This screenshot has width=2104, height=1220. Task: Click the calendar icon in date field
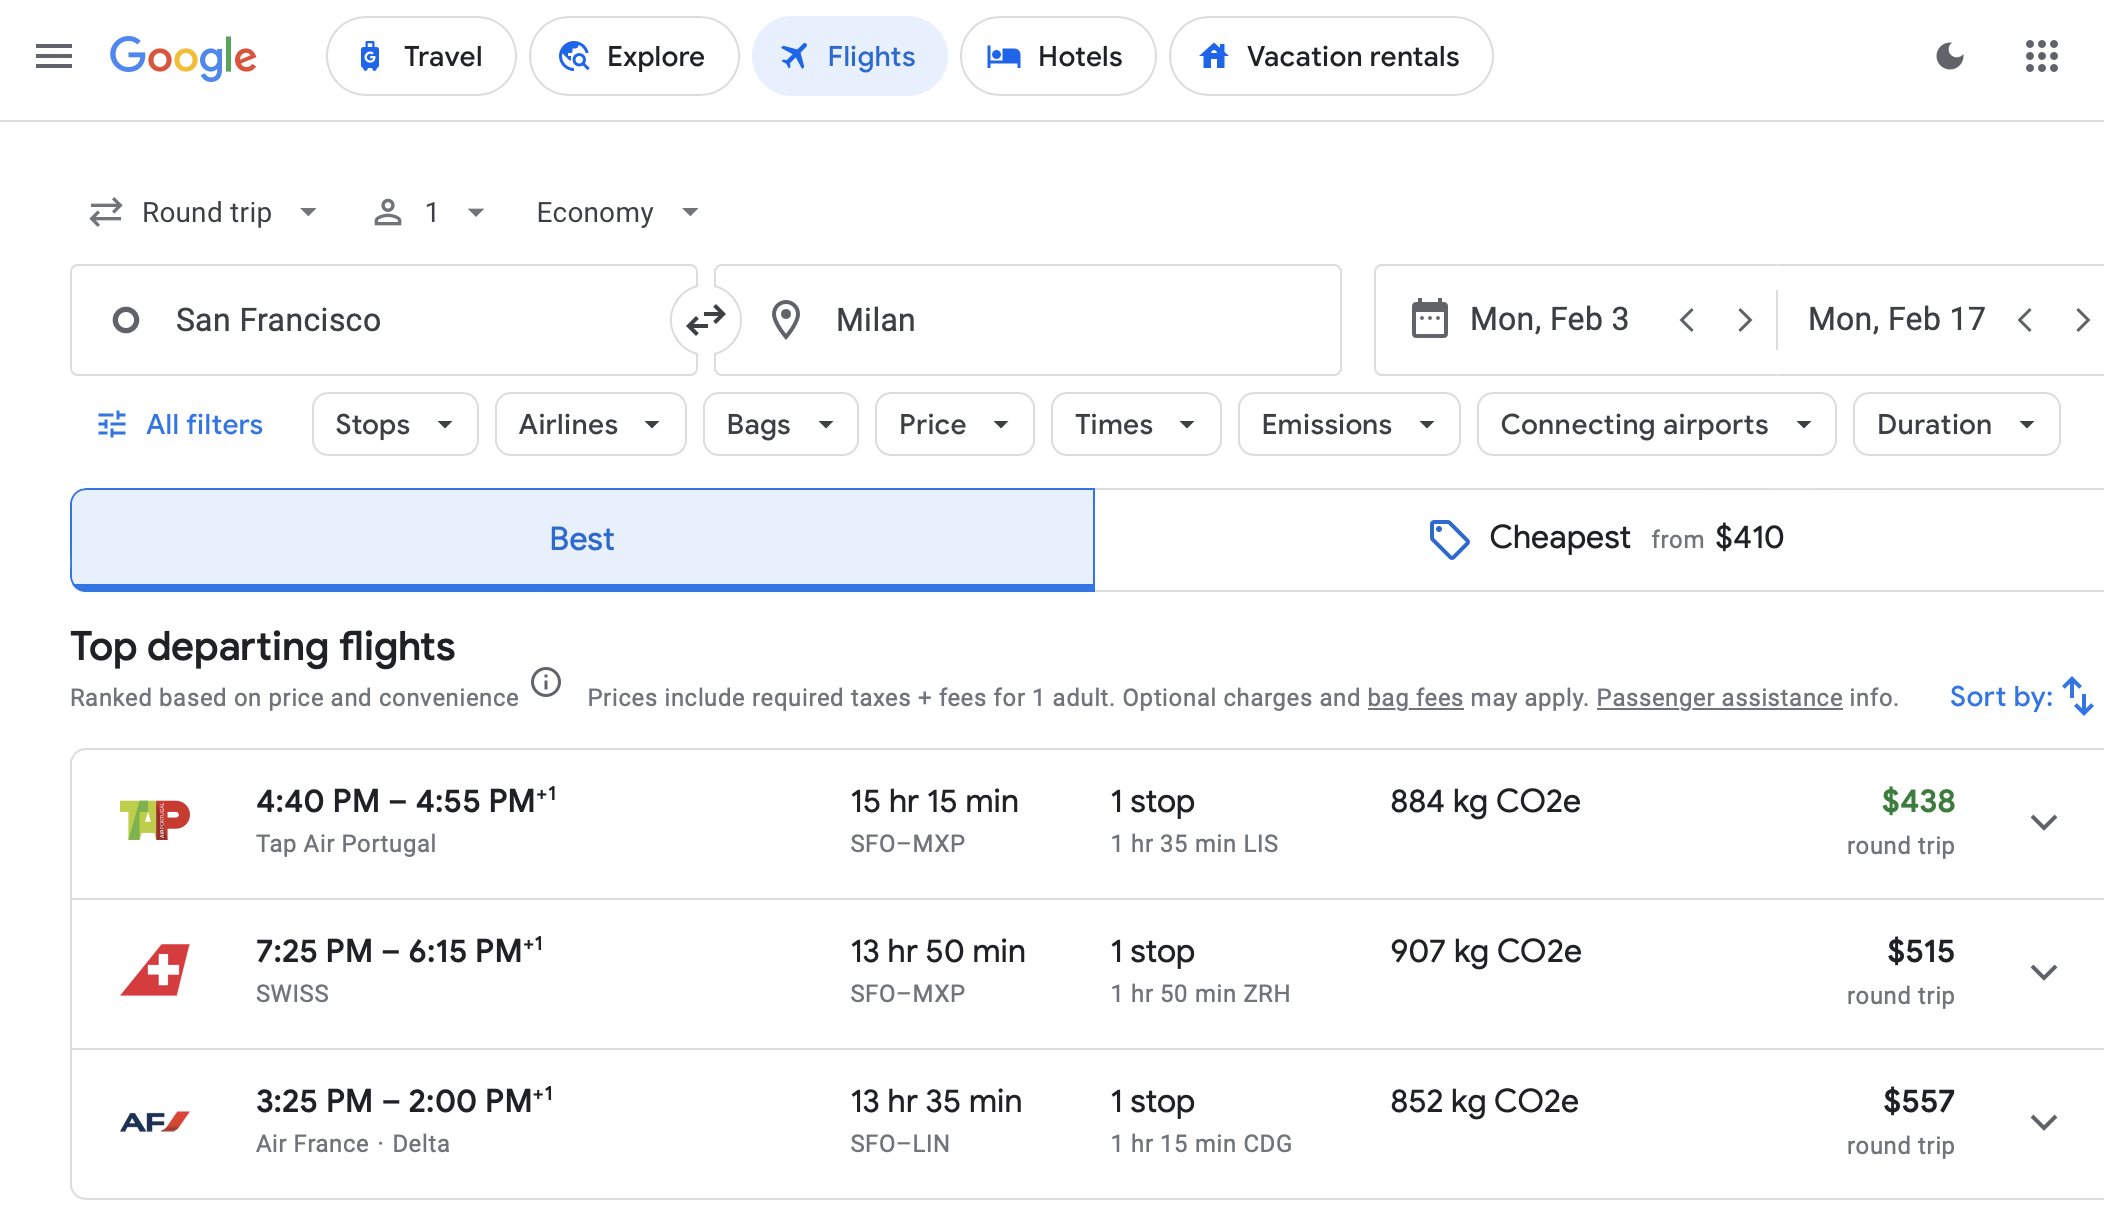click(x=1429, y=319)
